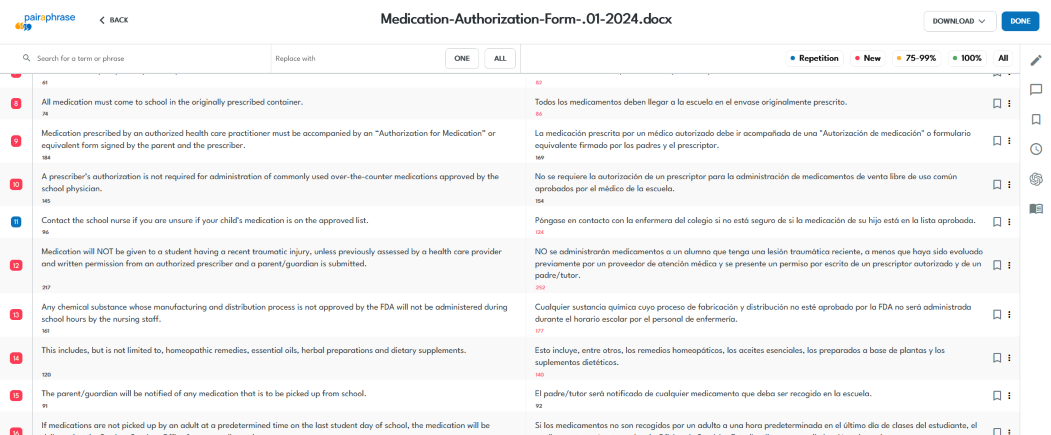Viewport: 1051px width, 435px height.
Task: Edit translation 'Esto incluye, entre otros'
Action: 739,356
